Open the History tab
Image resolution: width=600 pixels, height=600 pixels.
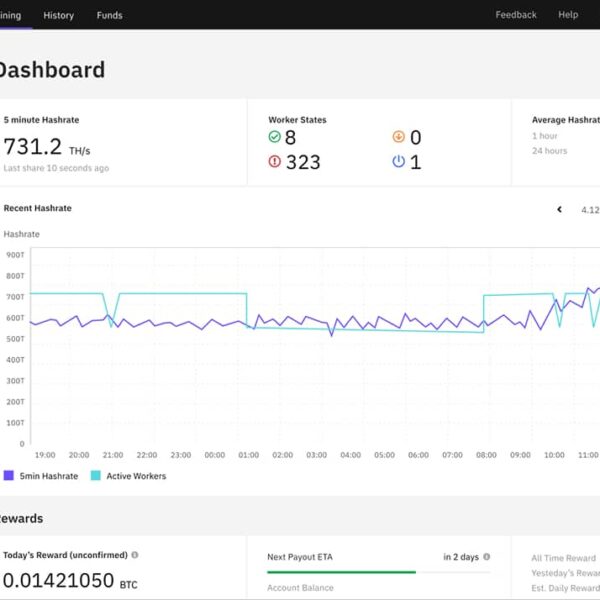(x=58, y=15)
